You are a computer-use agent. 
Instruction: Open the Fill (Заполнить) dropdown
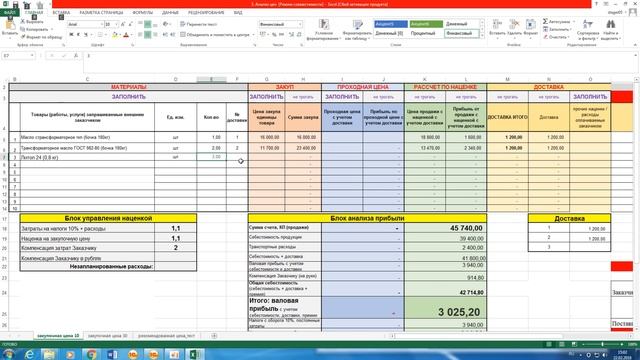click(x=558, y=29)
